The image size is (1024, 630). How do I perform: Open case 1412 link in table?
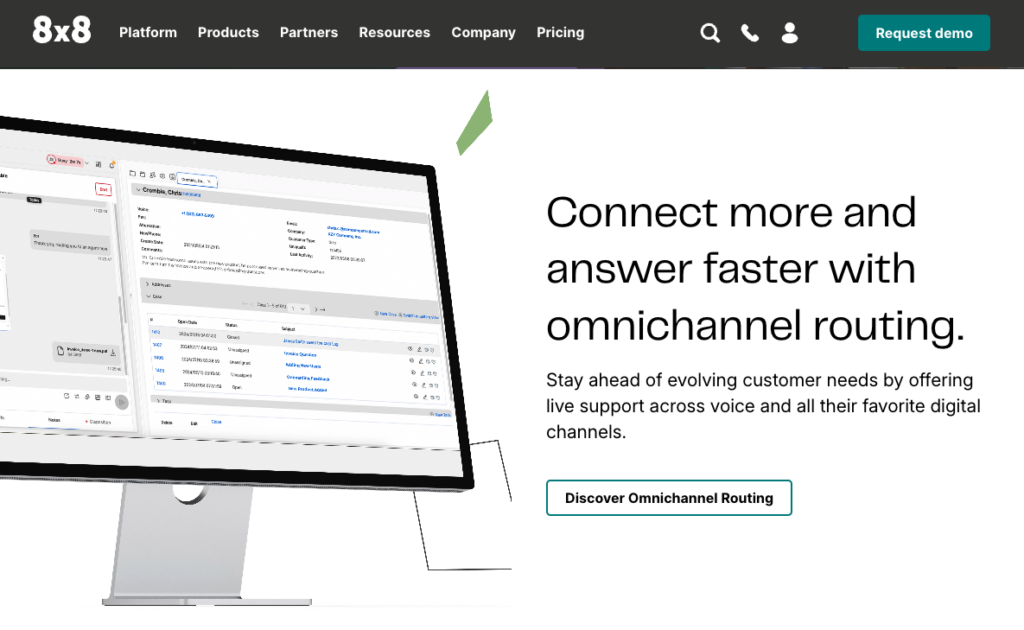pyautogui.click(x=156, y=331)
